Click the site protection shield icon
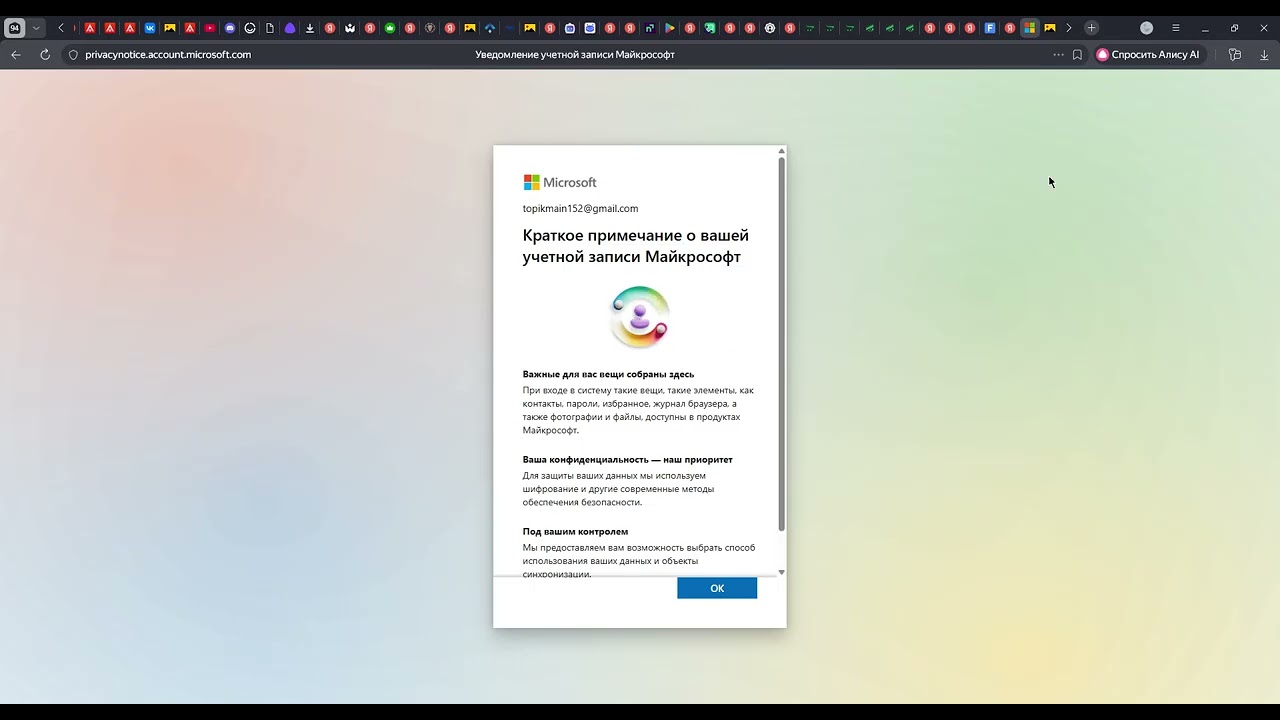This screenshot has width=1280, height=720. (x=73, y=55)
